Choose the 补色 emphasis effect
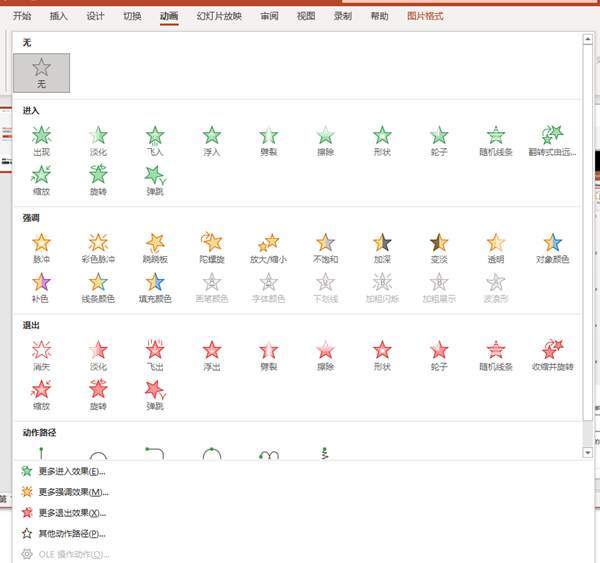 tap(41, 287)
